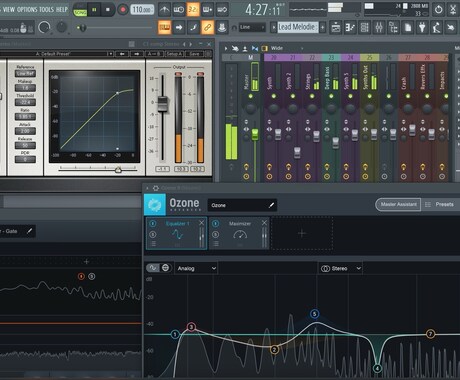Open the Lead Melodie pattern selector

[x=297, y=27]
